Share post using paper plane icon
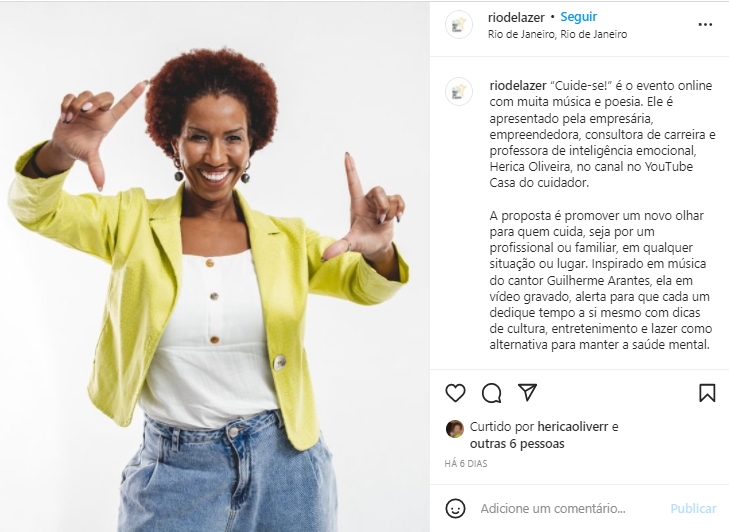 click(527, 392)
